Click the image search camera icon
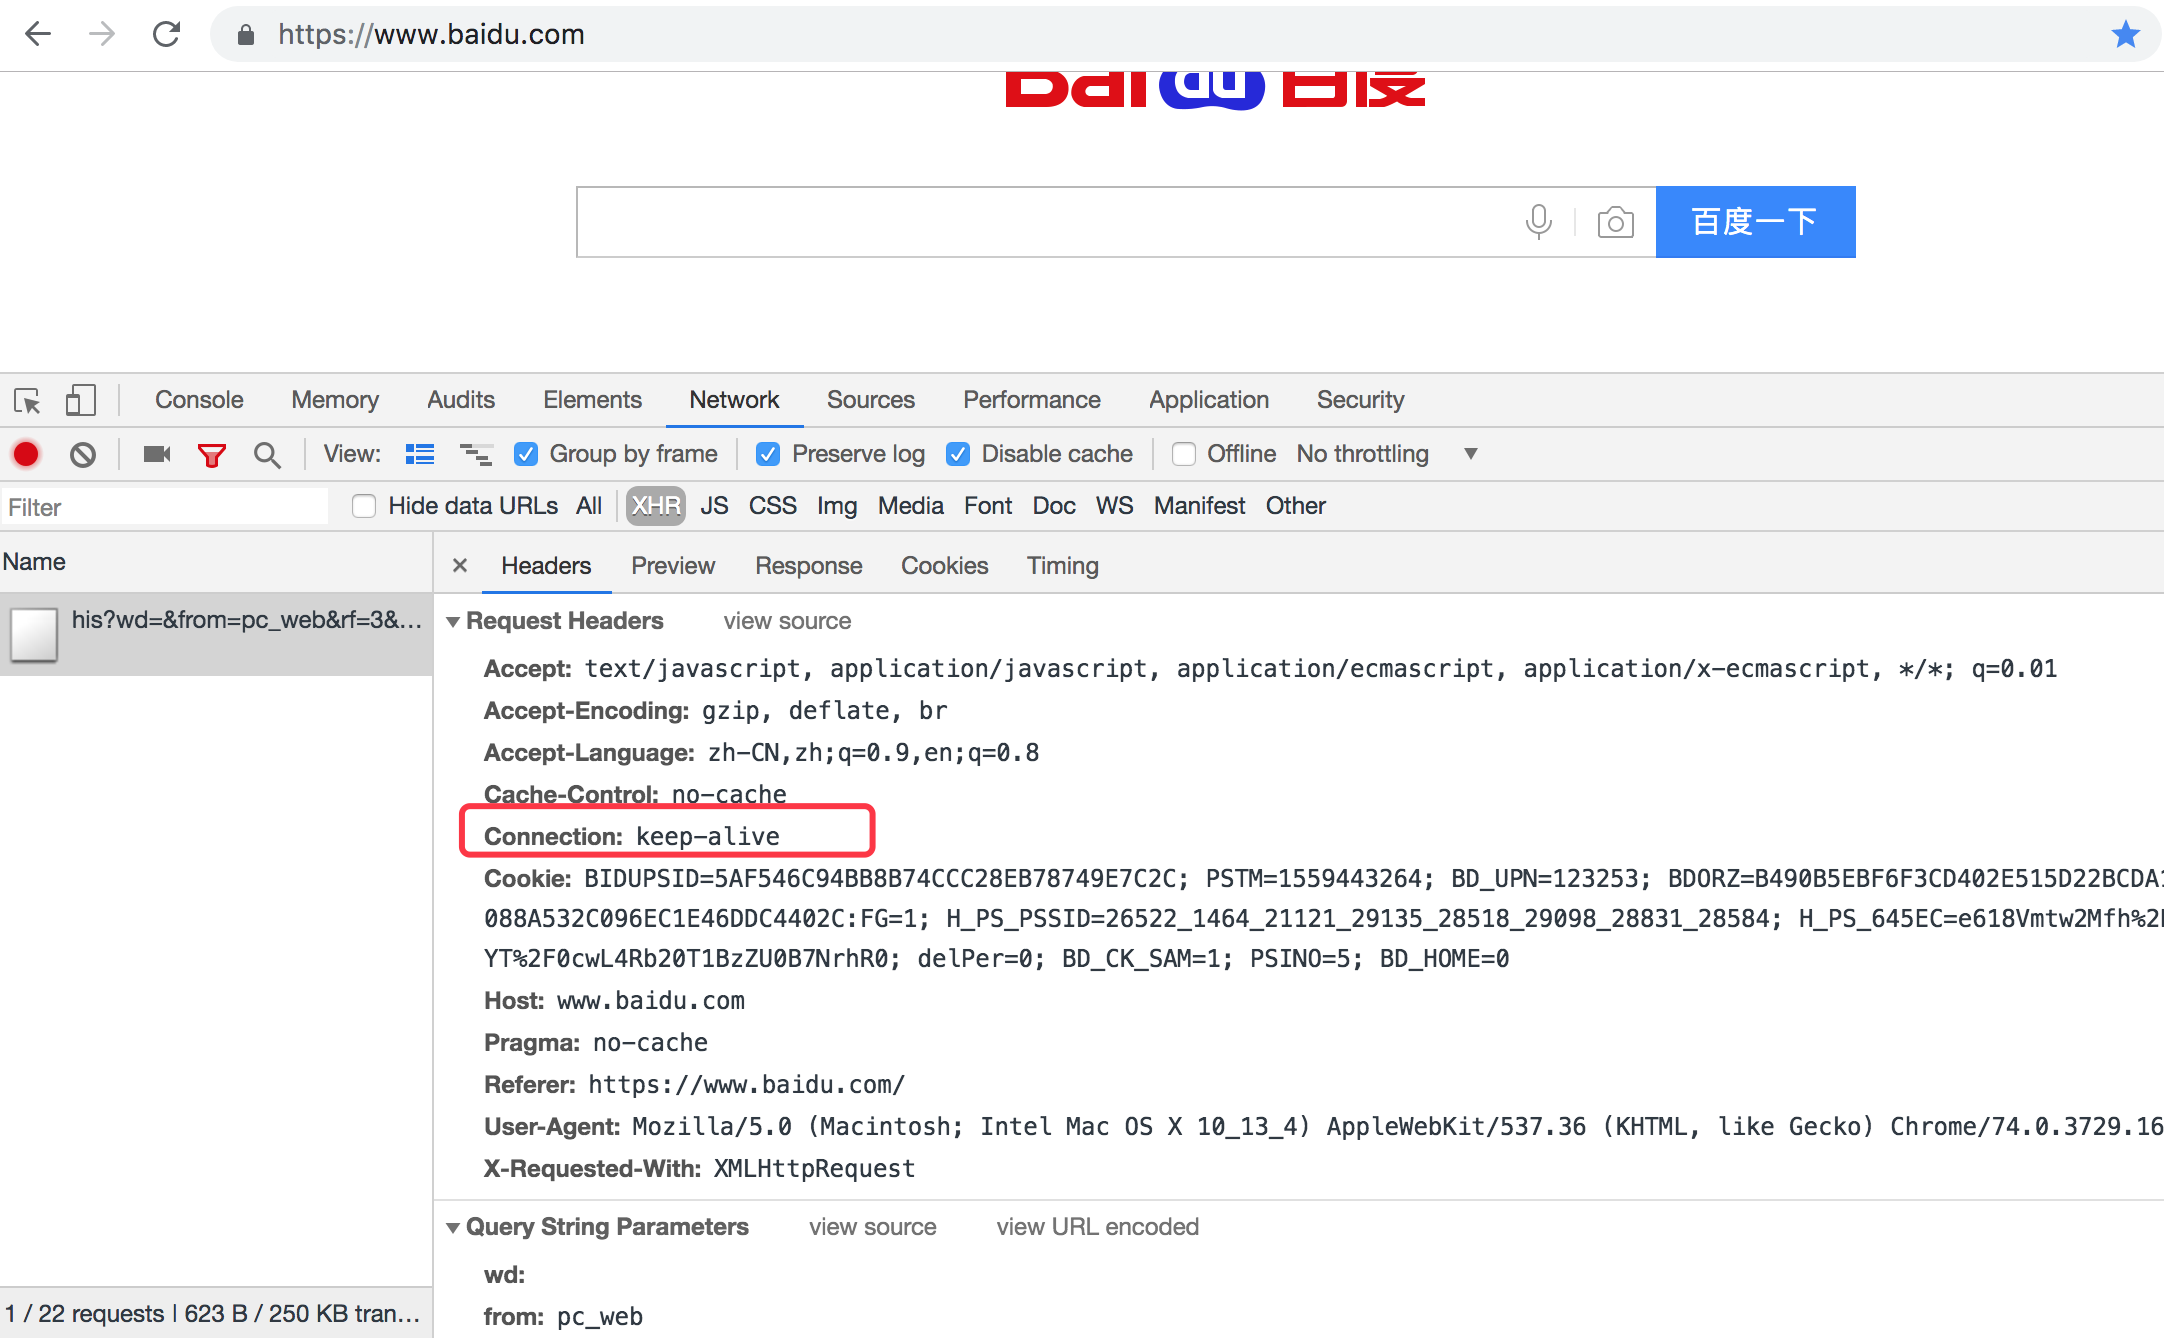 (x=1615, y=222)
